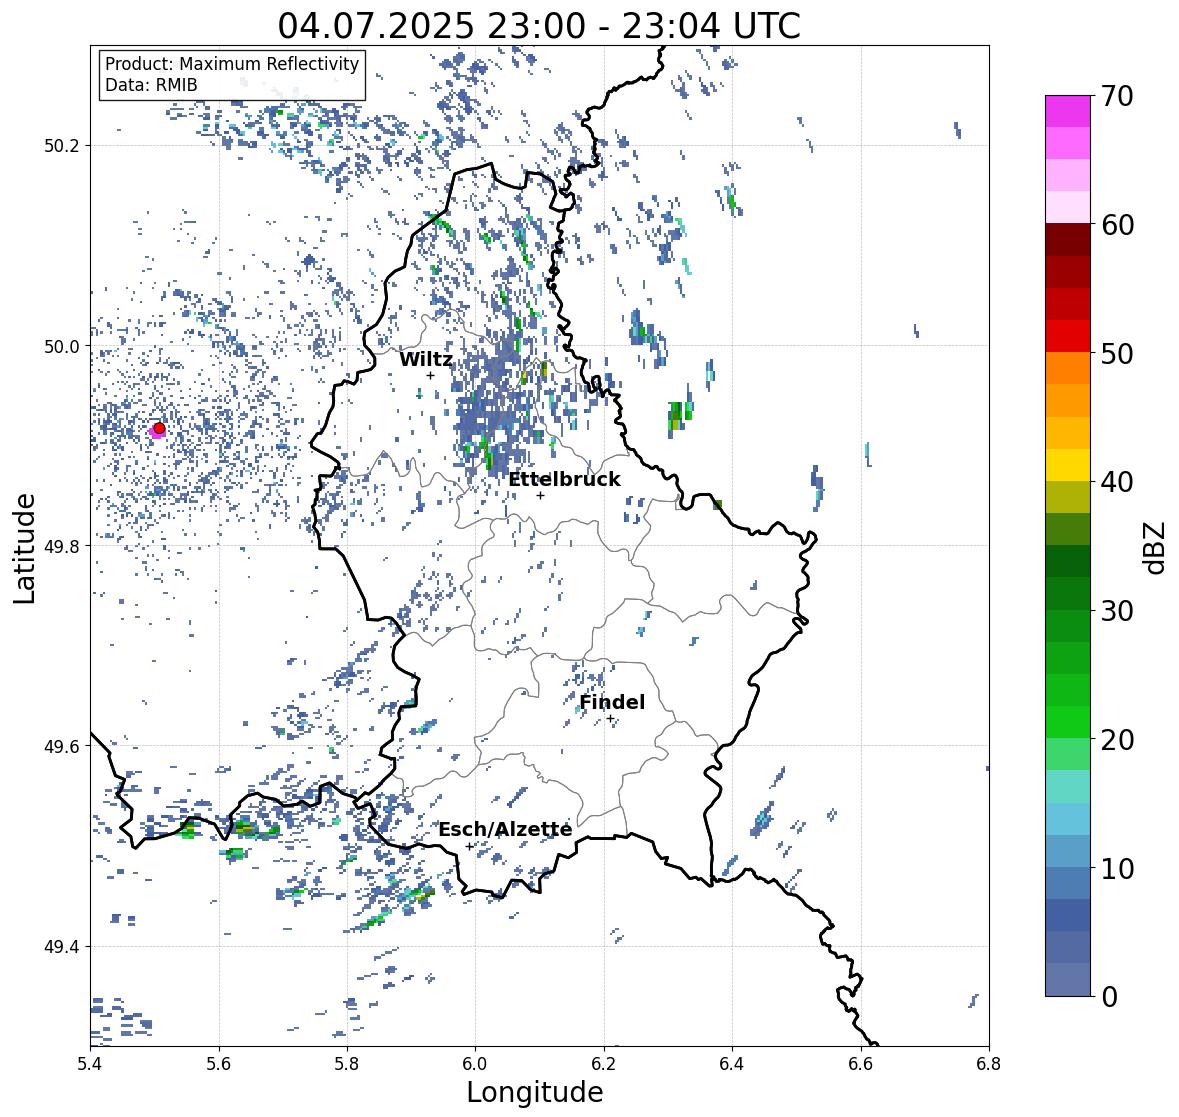The height and width of the screenshot is (1117, 1179).
Task: Click the plus marker below Ettelbruck
Action: tap(540, 495)
